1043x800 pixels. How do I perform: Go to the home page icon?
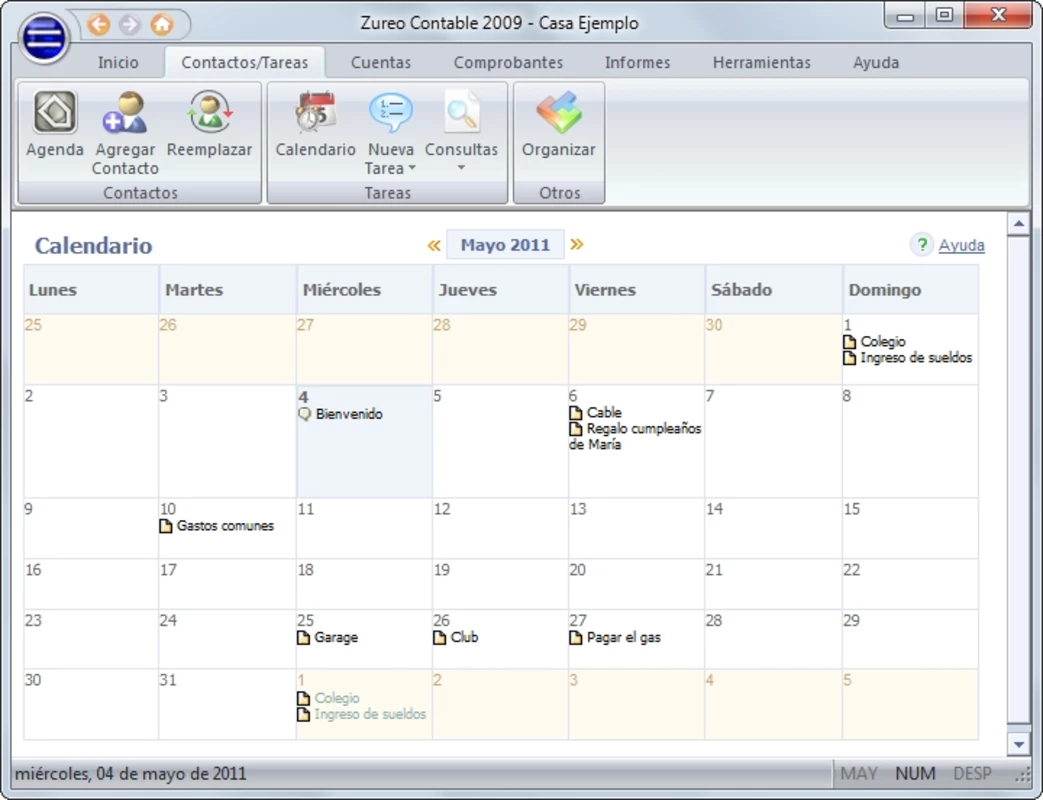(162, 25)
